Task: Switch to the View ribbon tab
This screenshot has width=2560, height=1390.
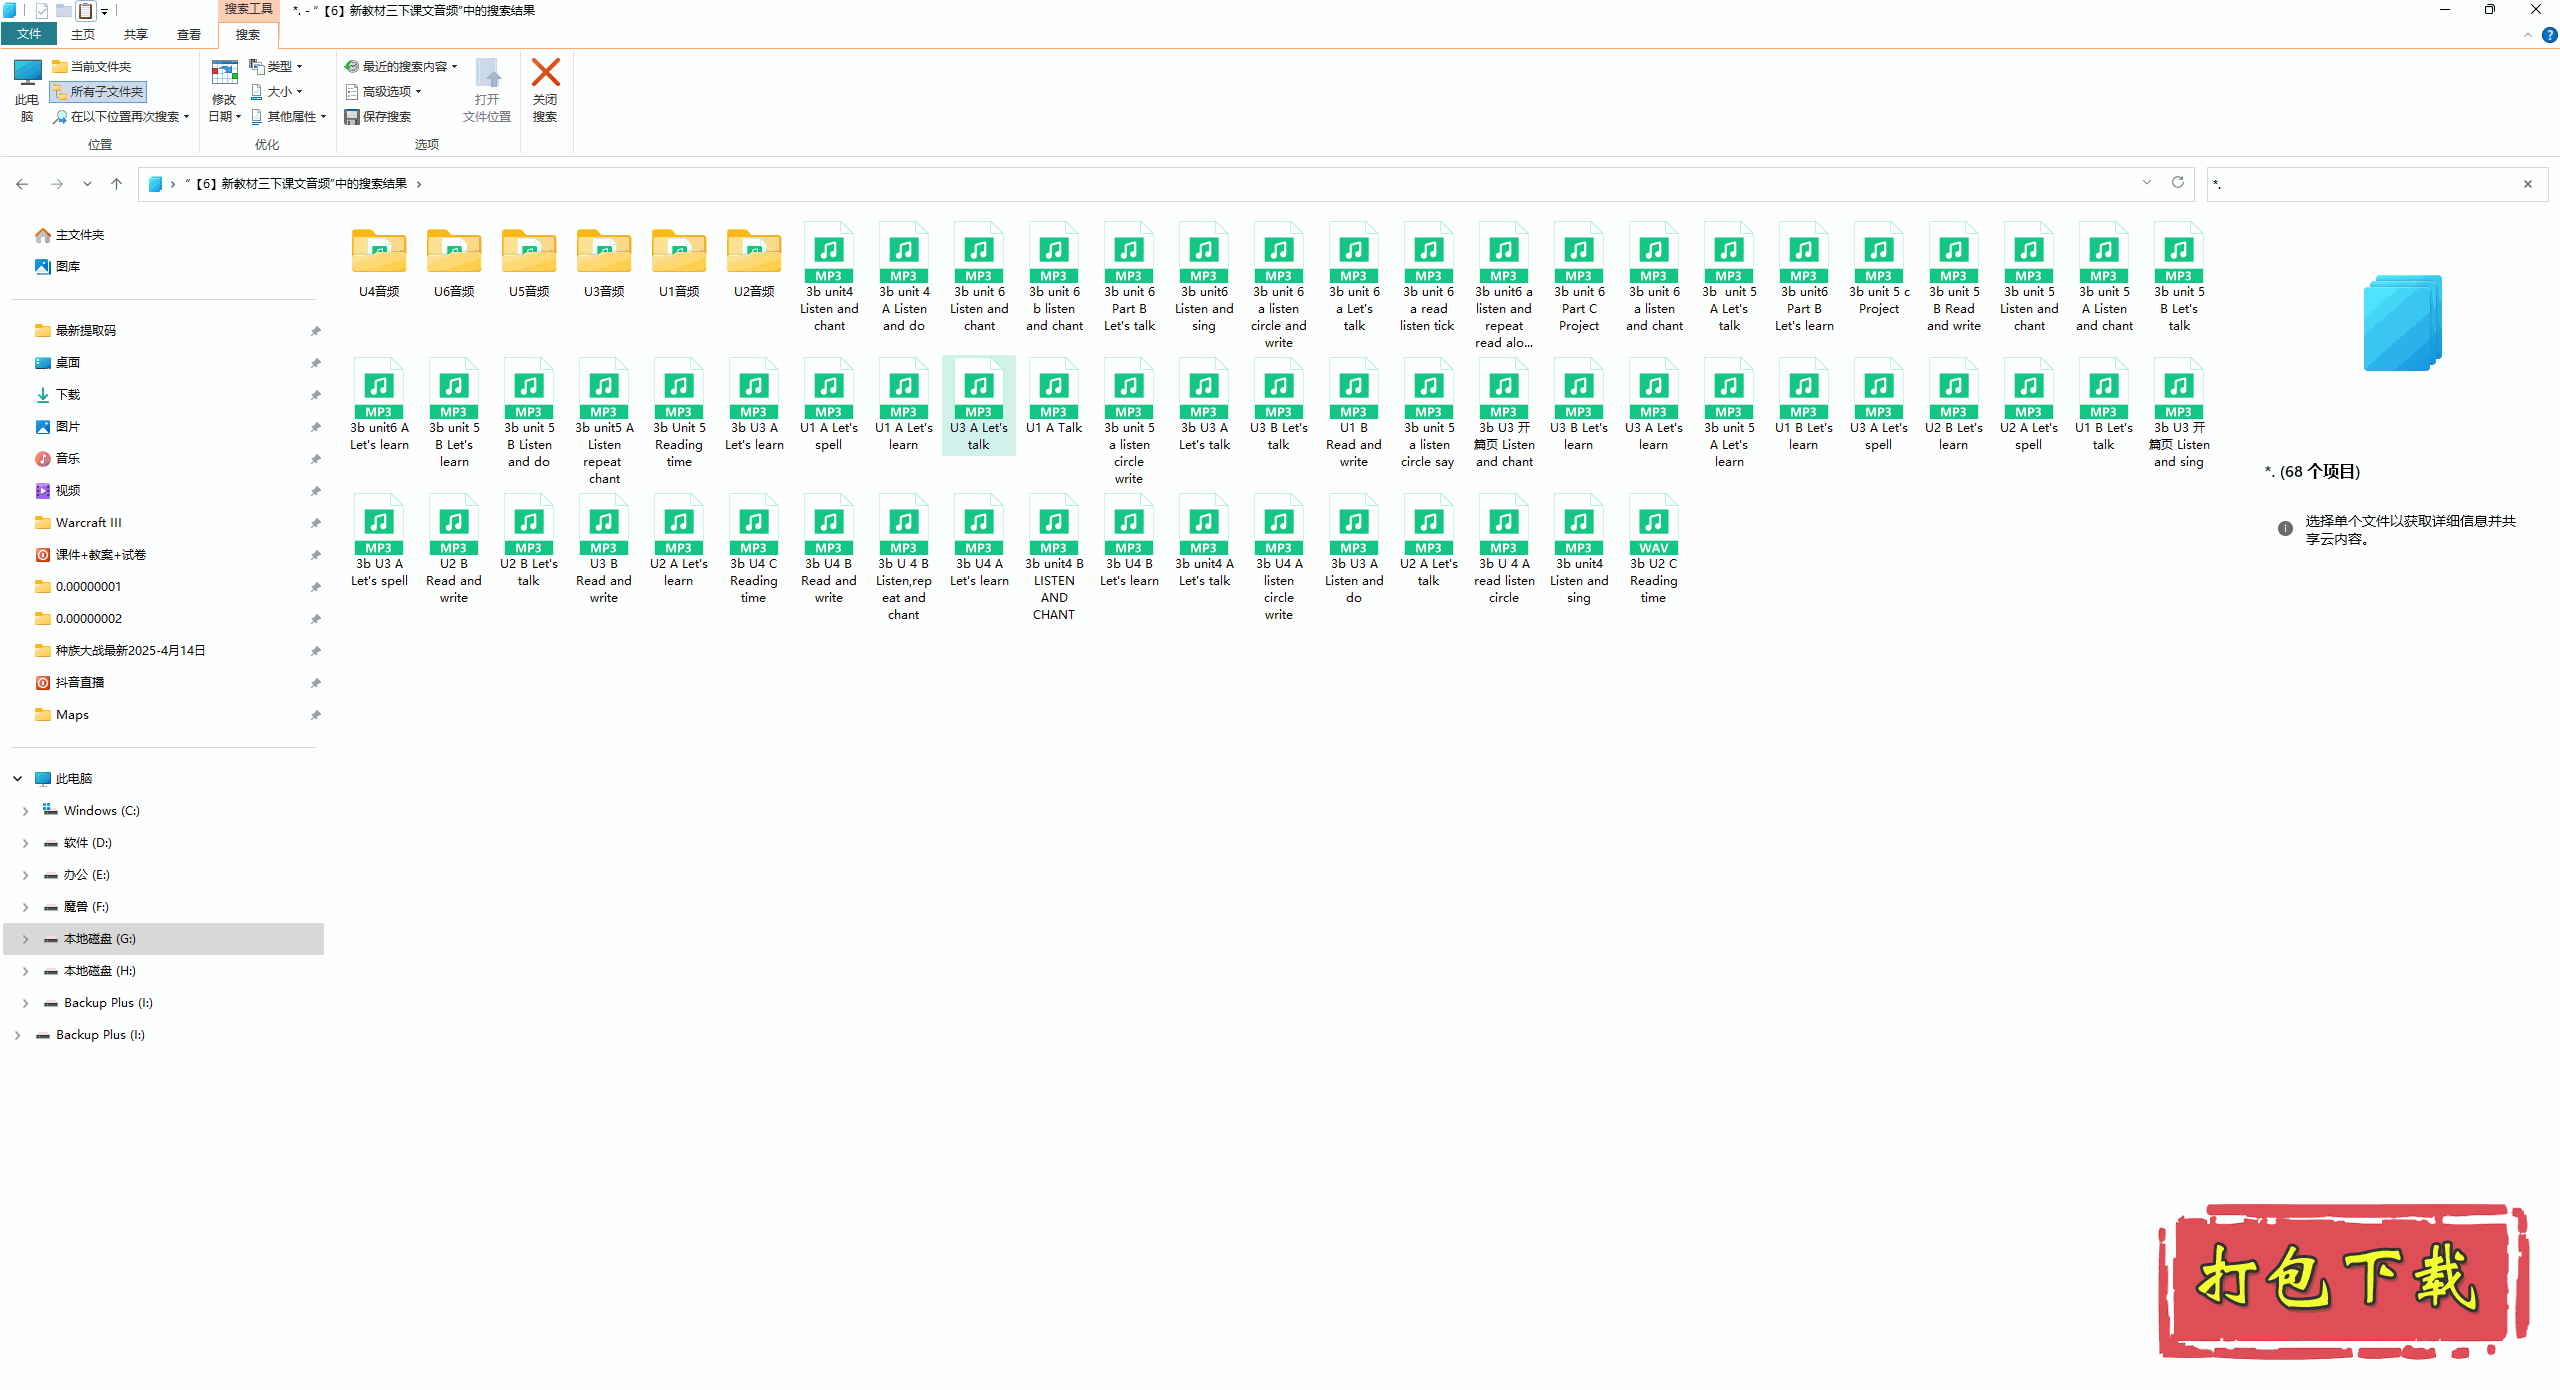Action: click(x=189, y=34)
